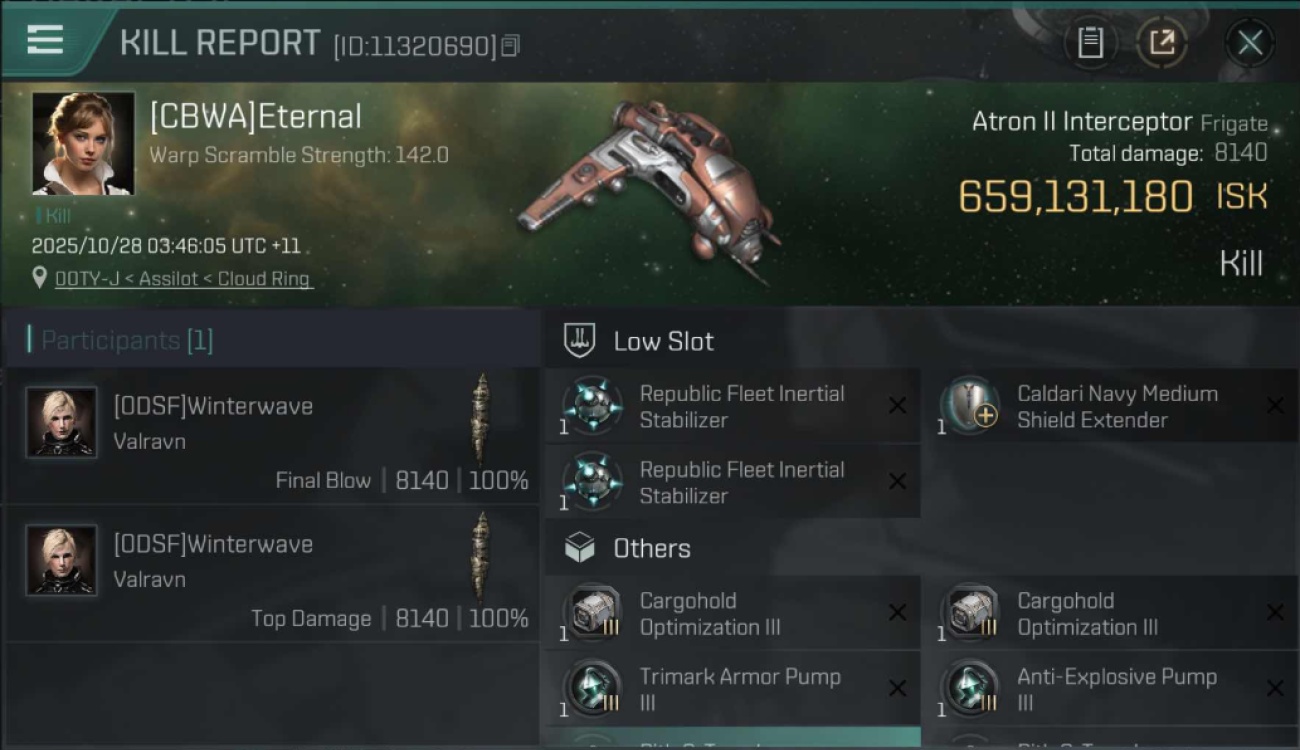Image resolution: width=1300 pixels, height=750 pixels.
Task: Copy the kill report ID
Action: point(511,46)
